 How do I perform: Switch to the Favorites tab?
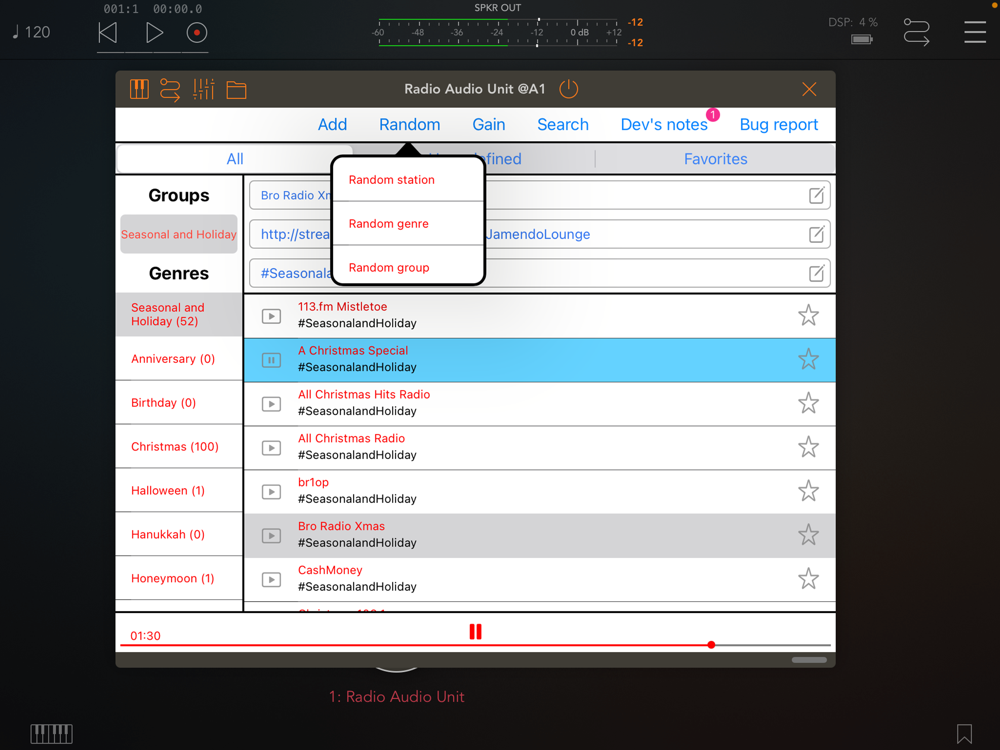715,159
